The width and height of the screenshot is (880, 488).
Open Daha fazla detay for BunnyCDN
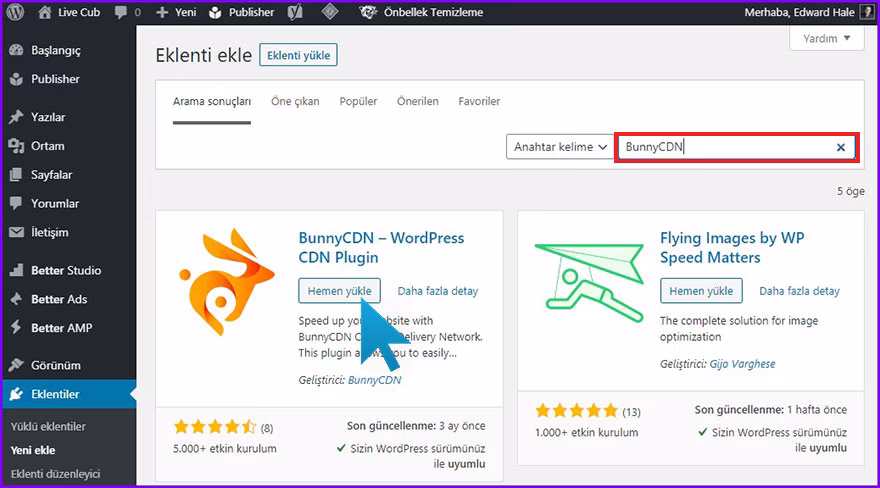click(438, 291)
